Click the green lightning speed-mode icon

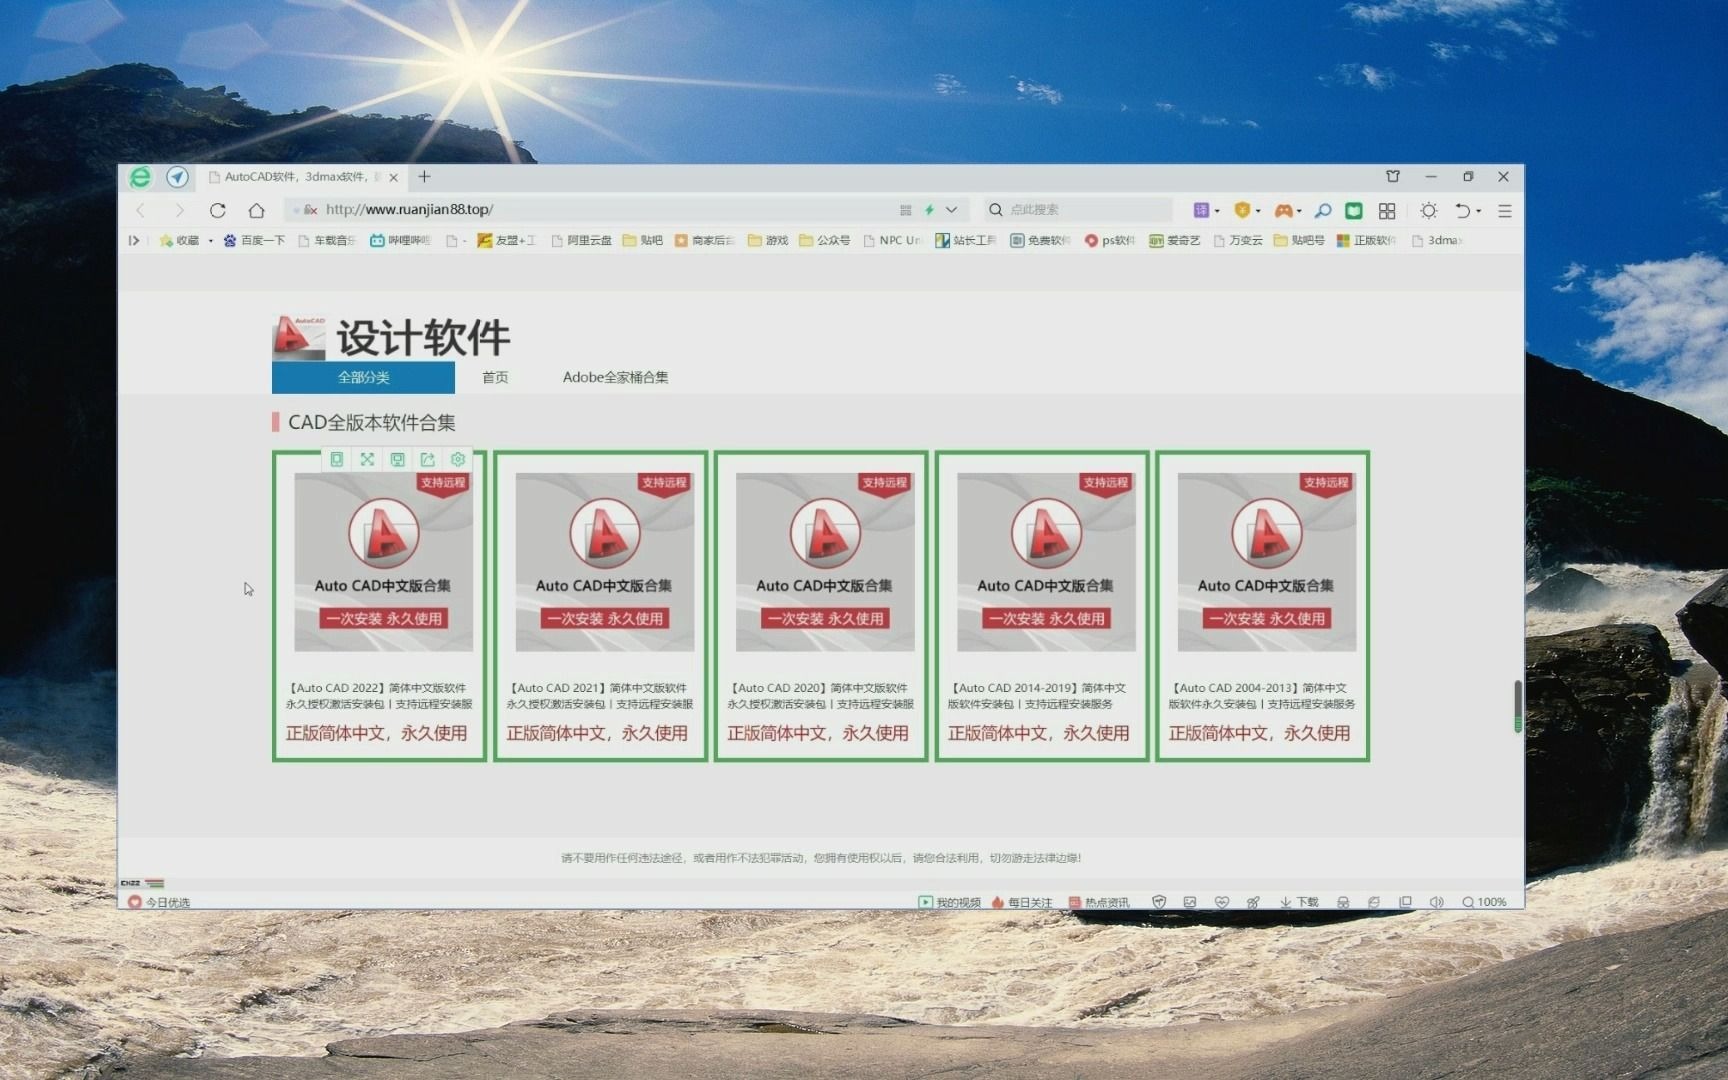pyautogui.click(x=929, y=210)
